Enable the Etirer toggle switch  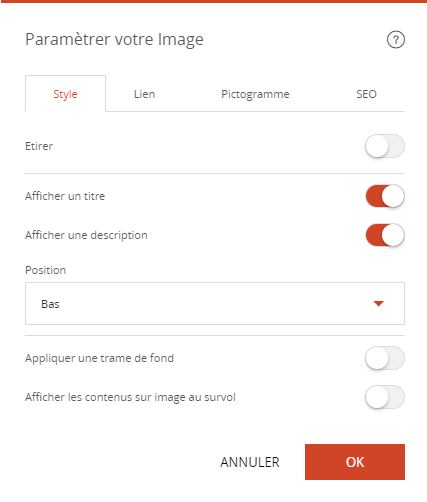pyautogui.click(x=385, y=146)
